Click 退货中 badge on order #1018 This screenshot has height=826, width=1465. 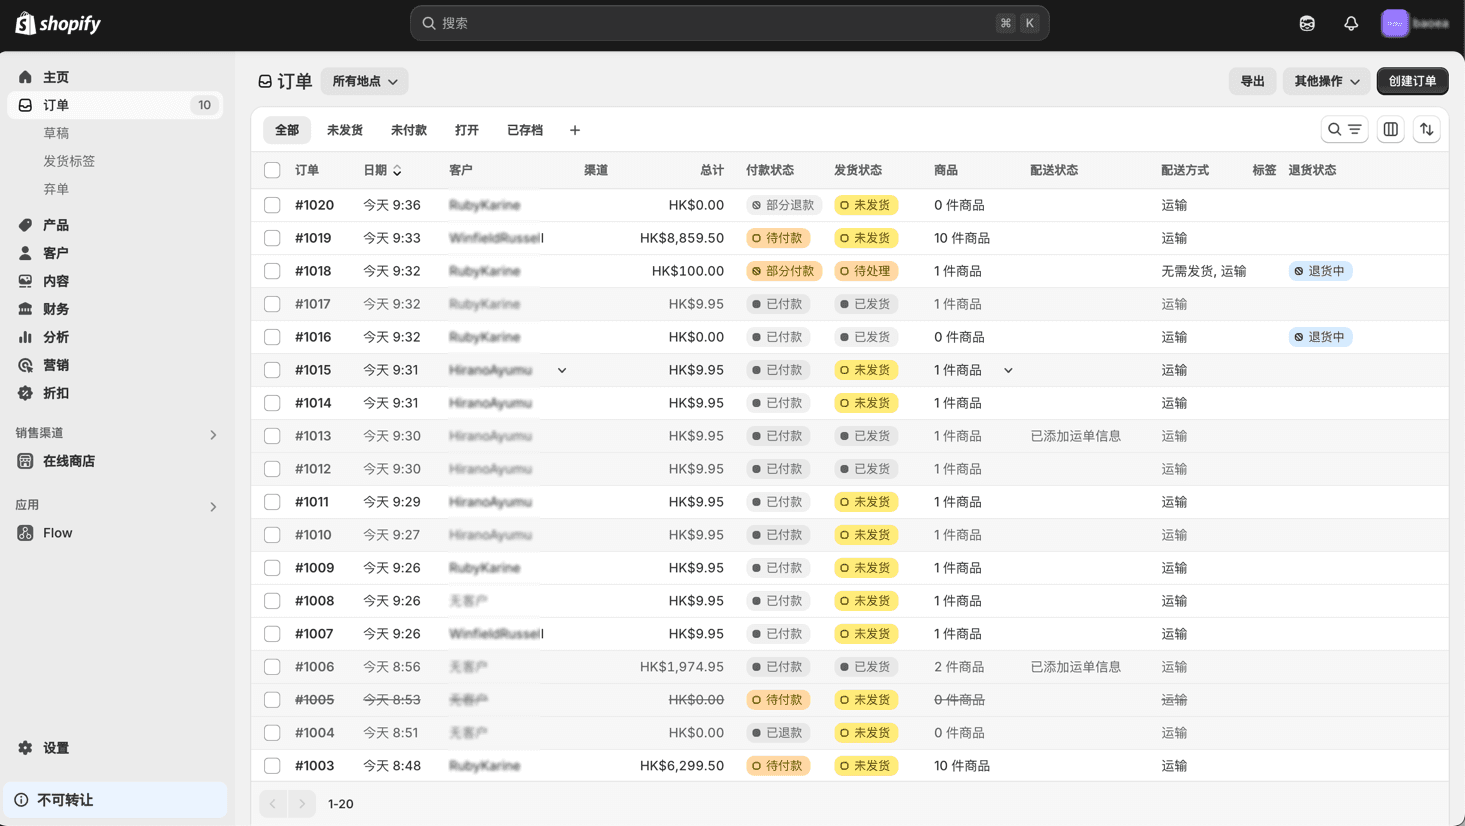pyautogui.click(x=1320, y=271)
